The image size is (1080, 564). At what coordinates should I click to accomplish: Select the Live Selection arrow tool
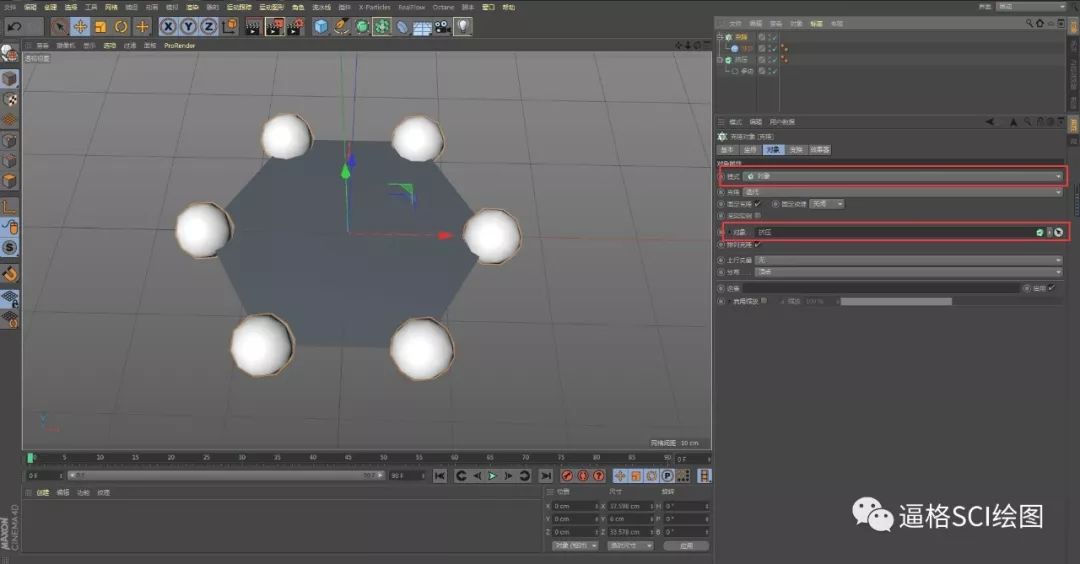[x=60, y=27]
